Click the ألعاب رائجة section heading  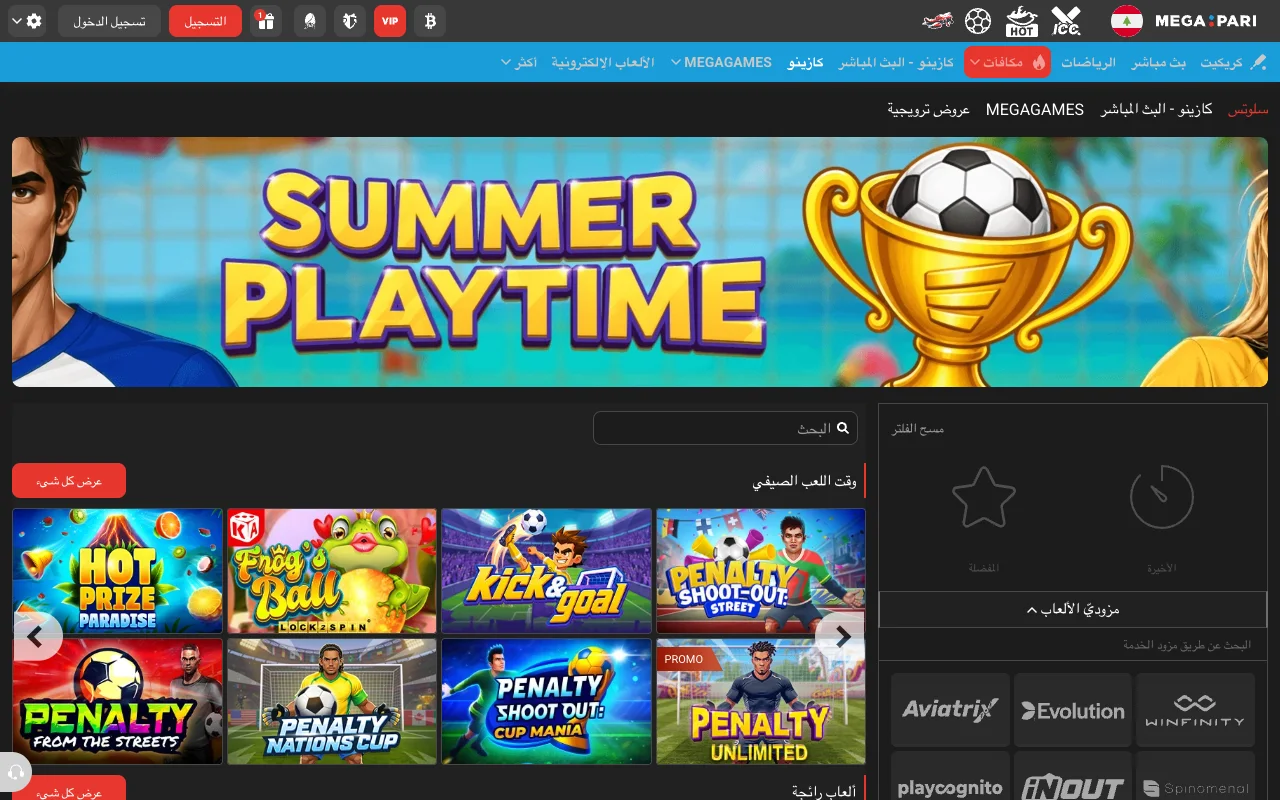[824, 791]
